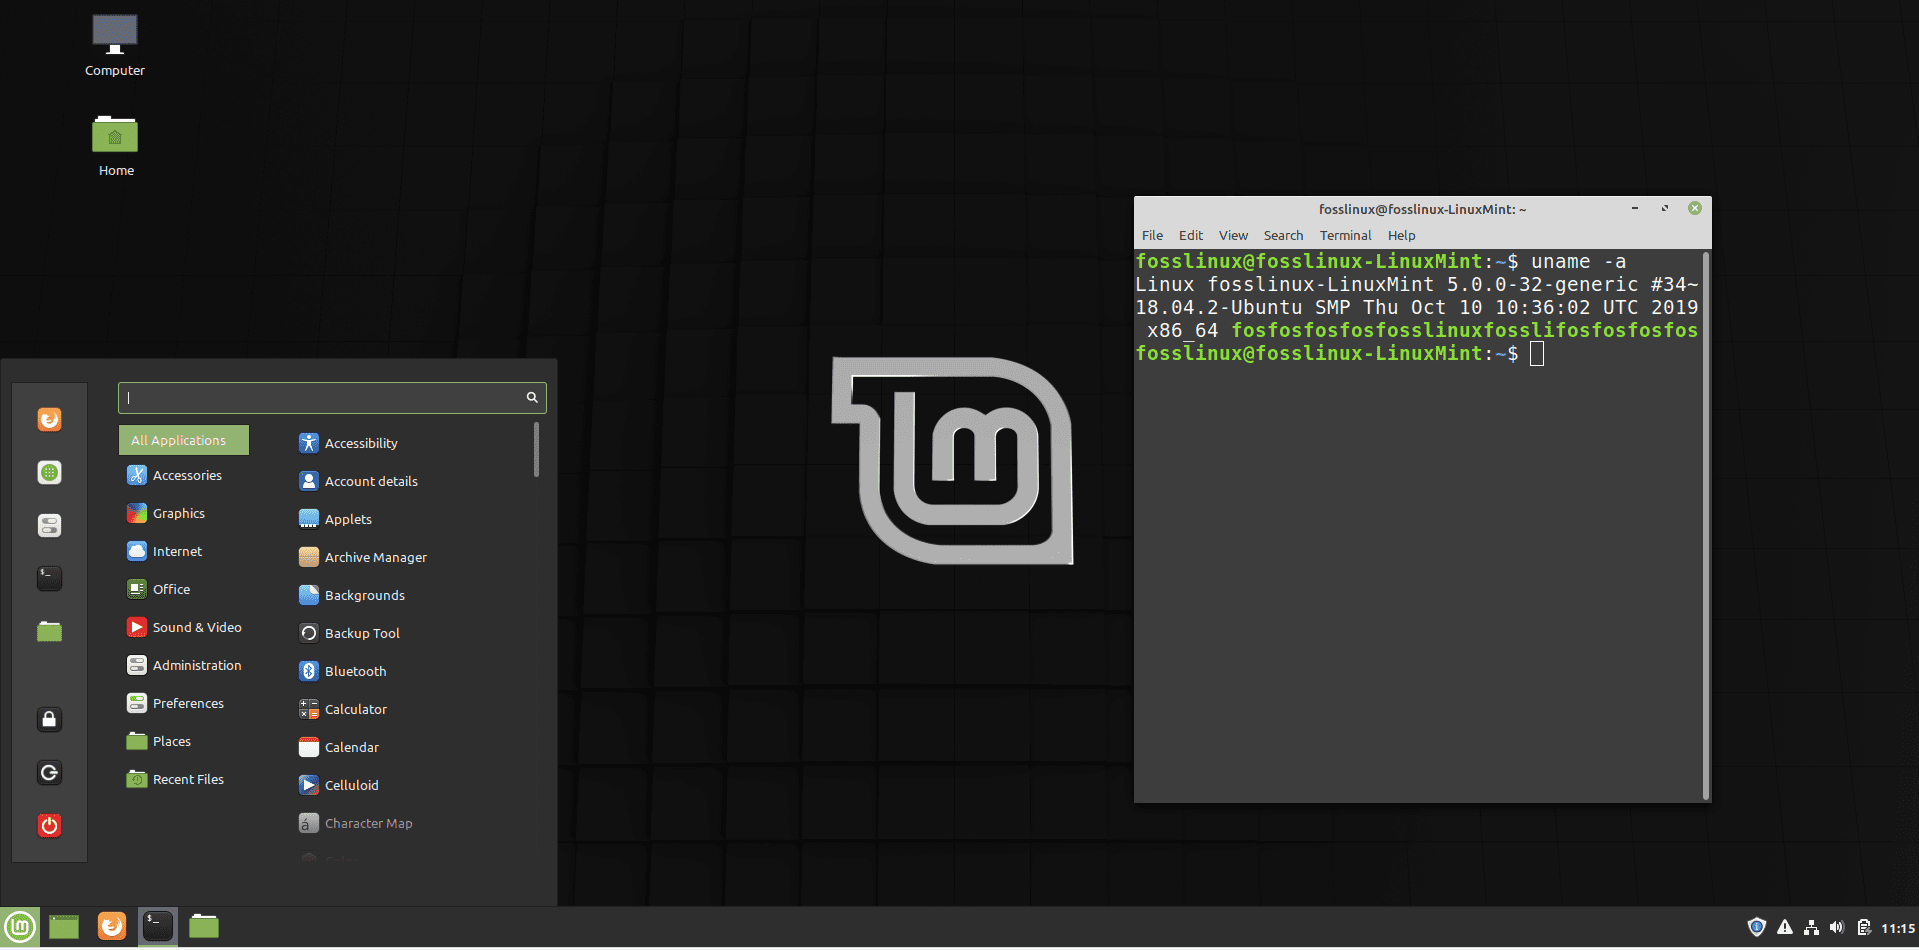Open network connection tray icon

(x=1811, y=927)
